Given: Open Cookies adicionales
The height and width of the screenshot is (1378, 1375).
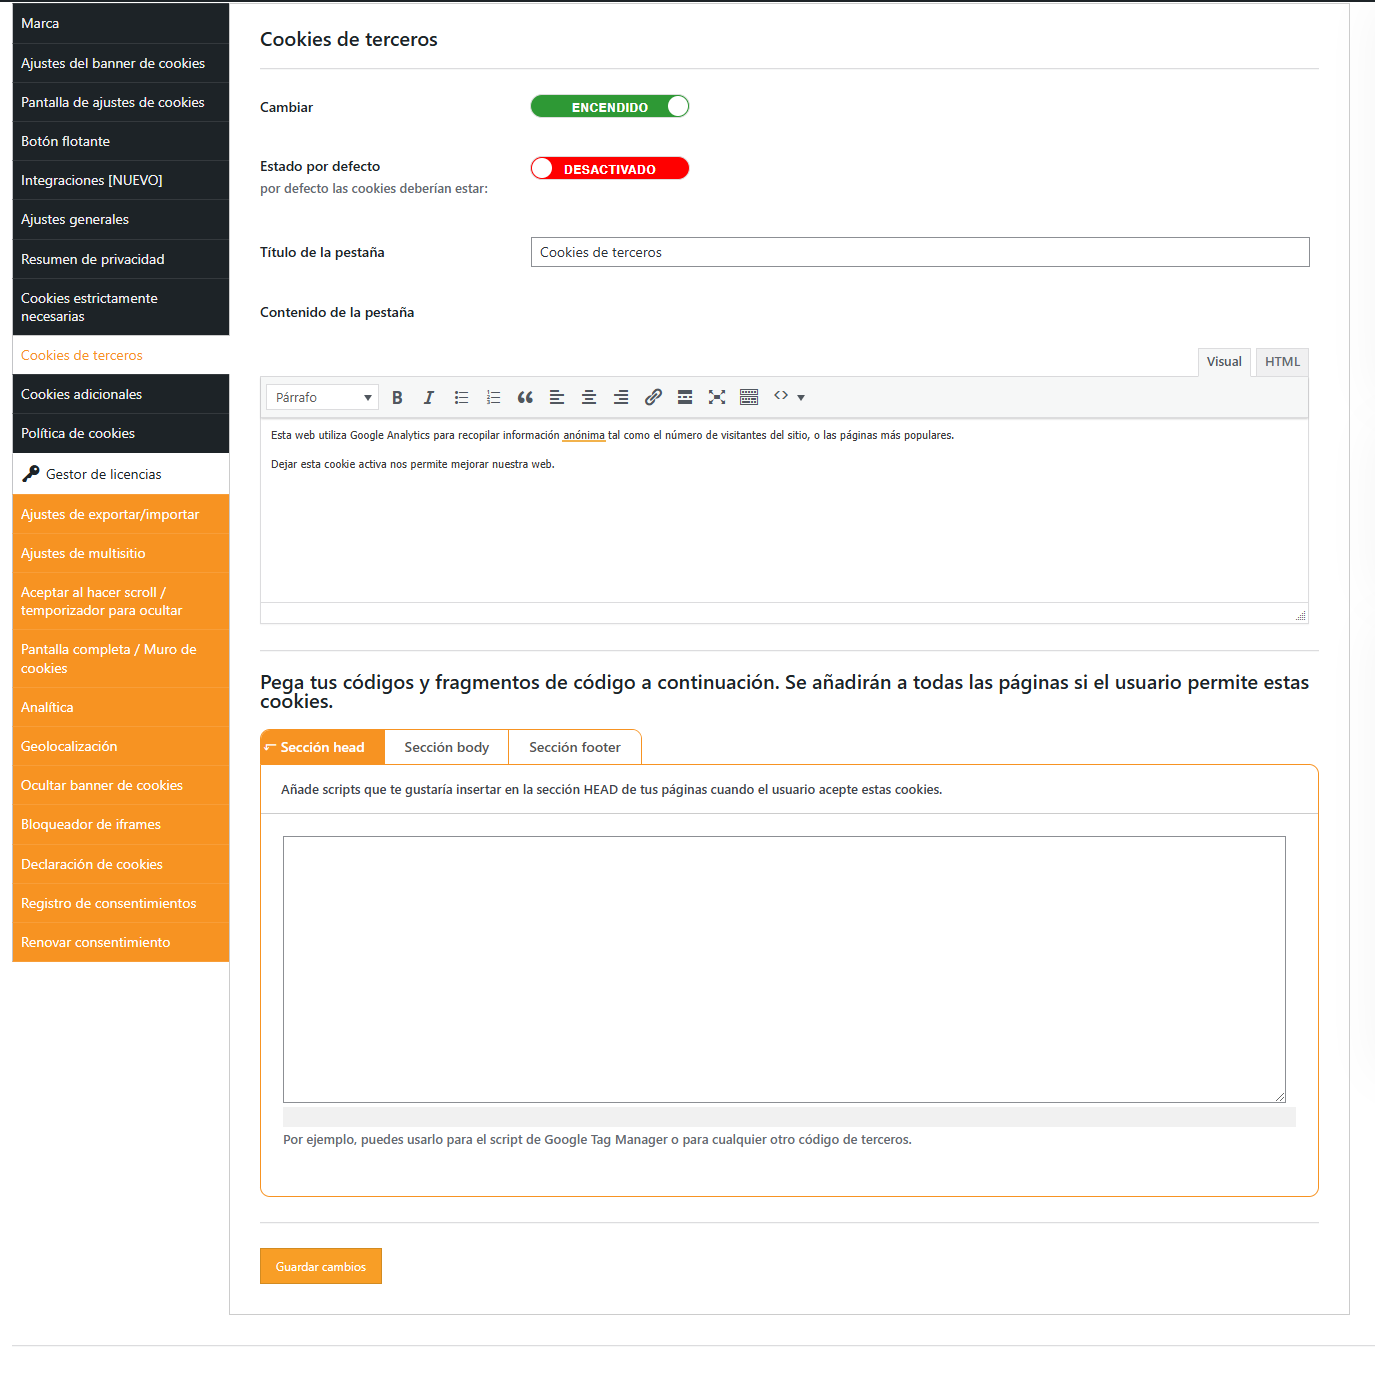Looking at the screenshot, I should [121, 394].
